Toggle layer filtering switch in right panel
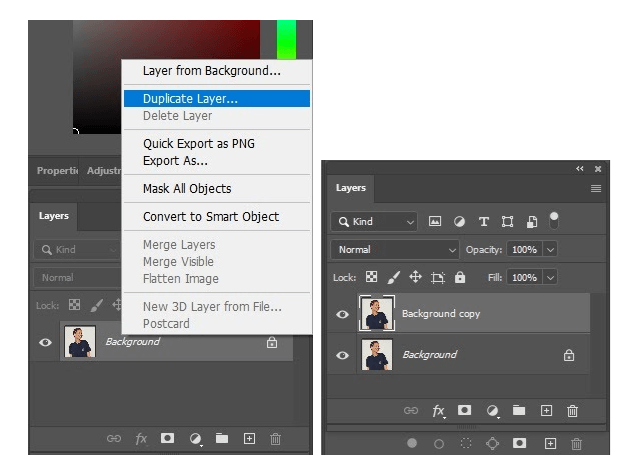 tap(554, 221)
